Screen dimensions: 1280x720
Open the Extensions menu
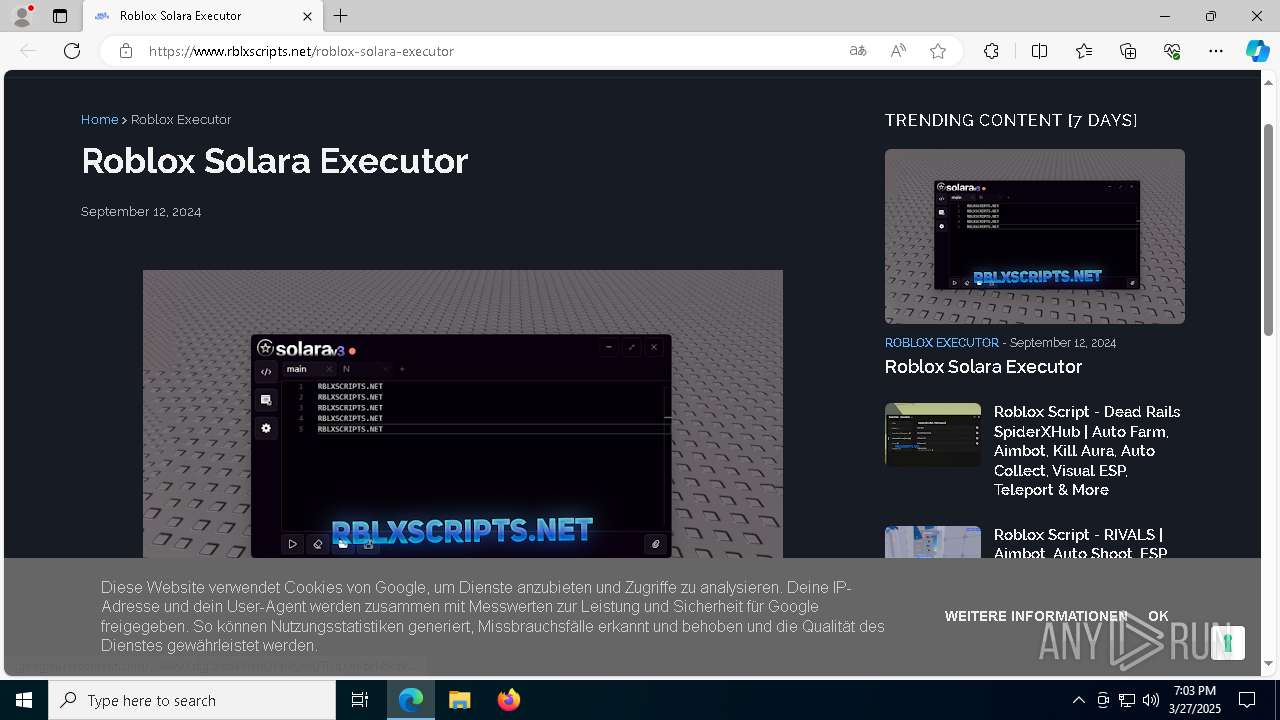[x=991, y=51]
